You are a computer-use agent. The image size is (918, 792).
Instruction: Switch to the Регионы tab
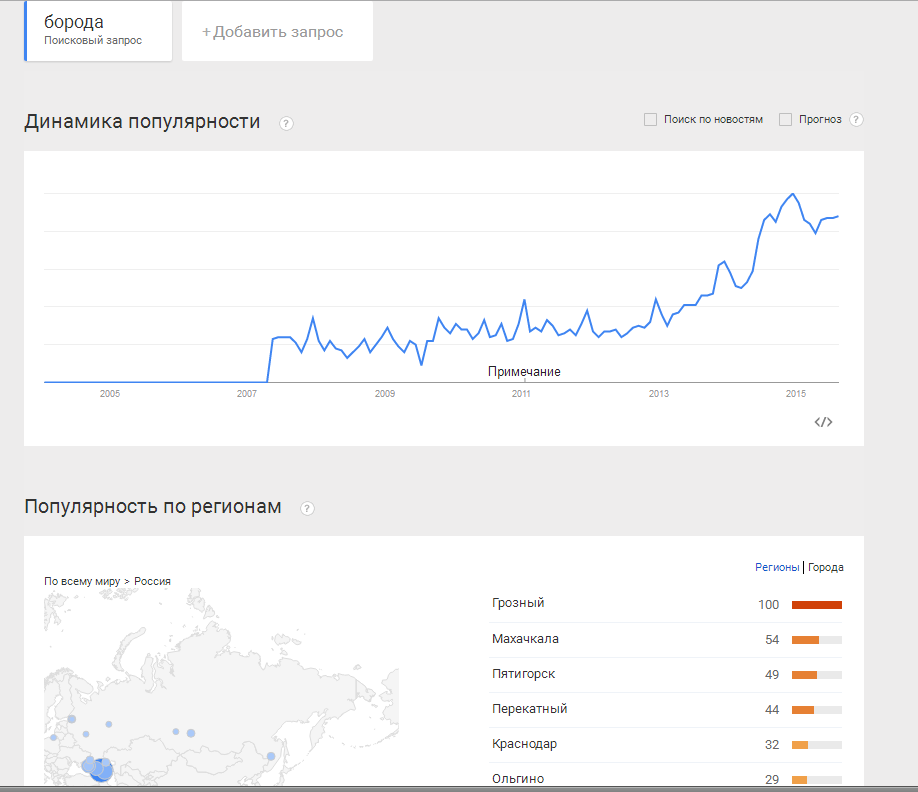click(777, 567)
